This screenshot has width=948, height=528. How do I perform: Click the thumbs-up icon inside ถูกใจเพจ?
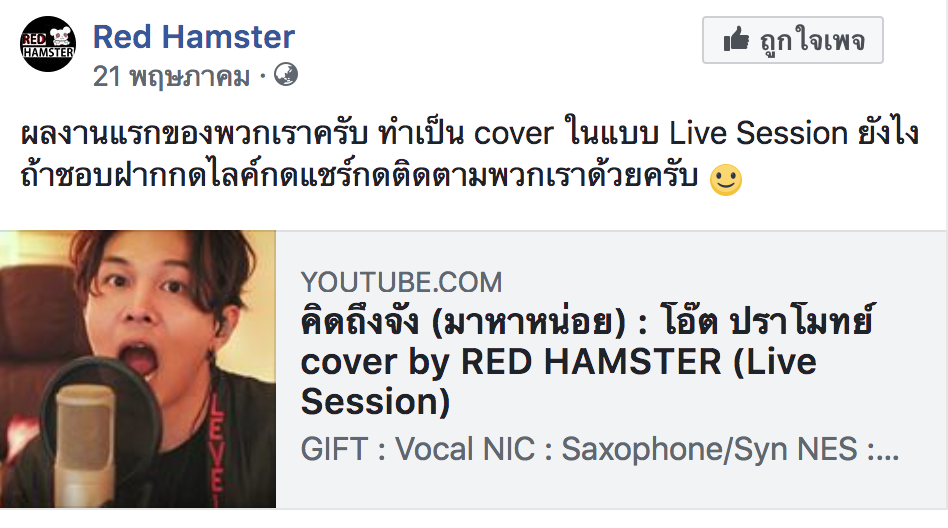(x=736, y=40)
